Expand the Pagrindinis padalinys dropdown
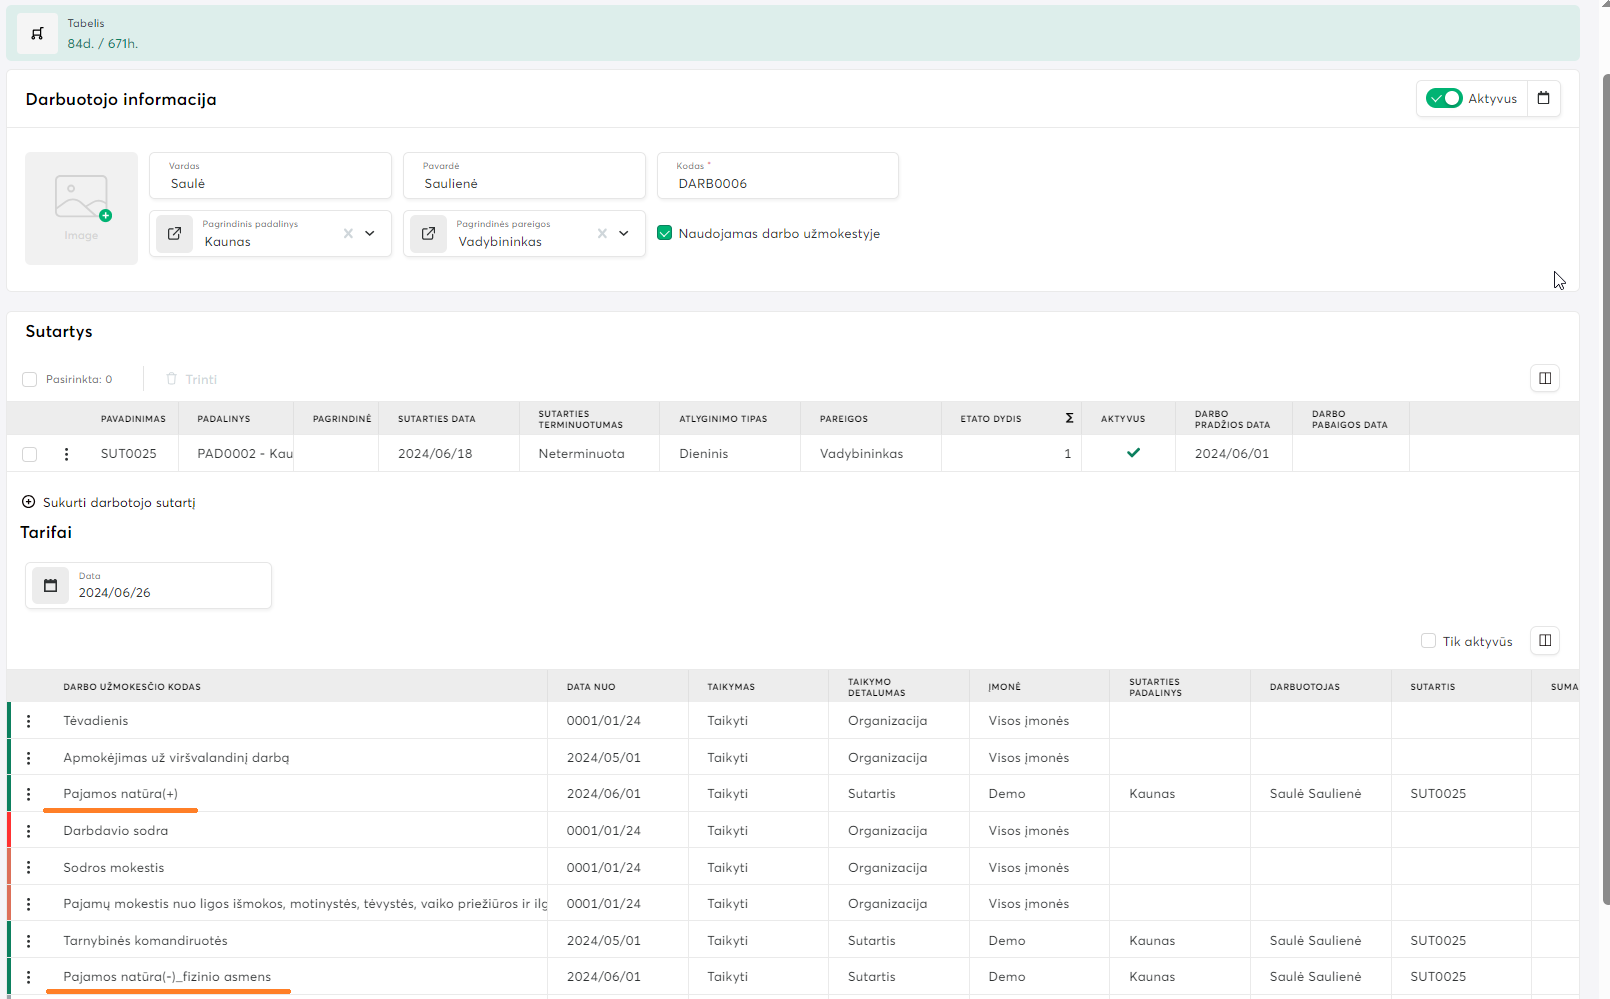1610x999 pixels. [370, 234]
